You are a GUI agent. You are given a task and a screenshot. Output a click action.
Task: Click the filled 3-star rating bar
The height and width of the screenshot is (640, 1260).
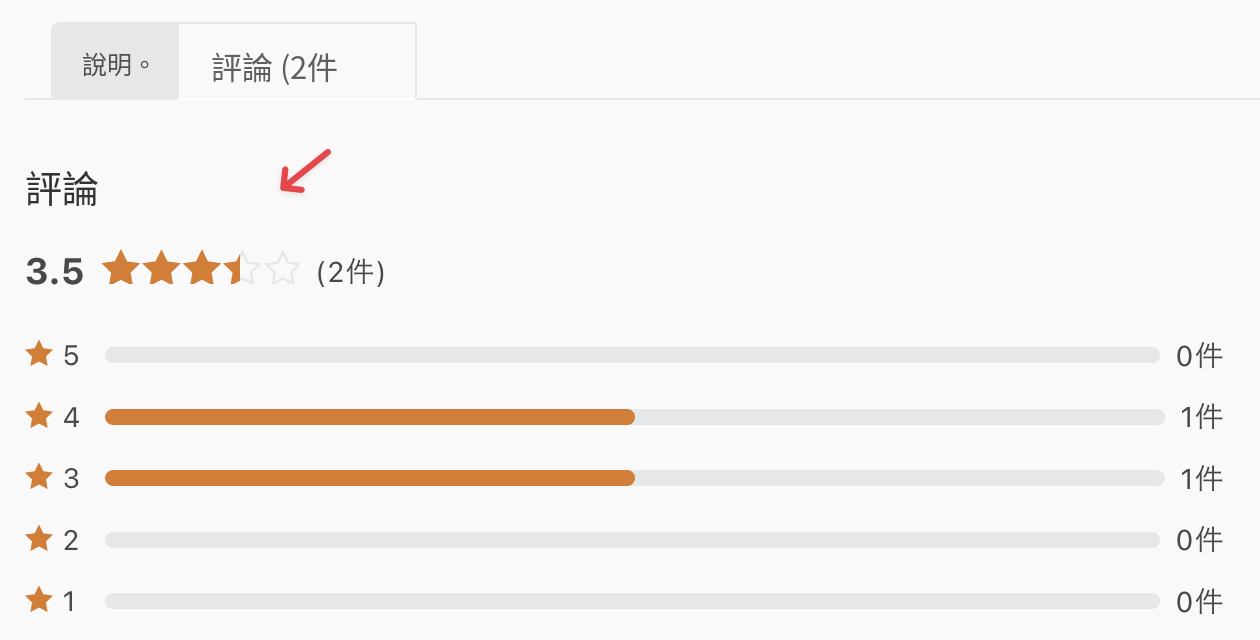click(370, 478)
